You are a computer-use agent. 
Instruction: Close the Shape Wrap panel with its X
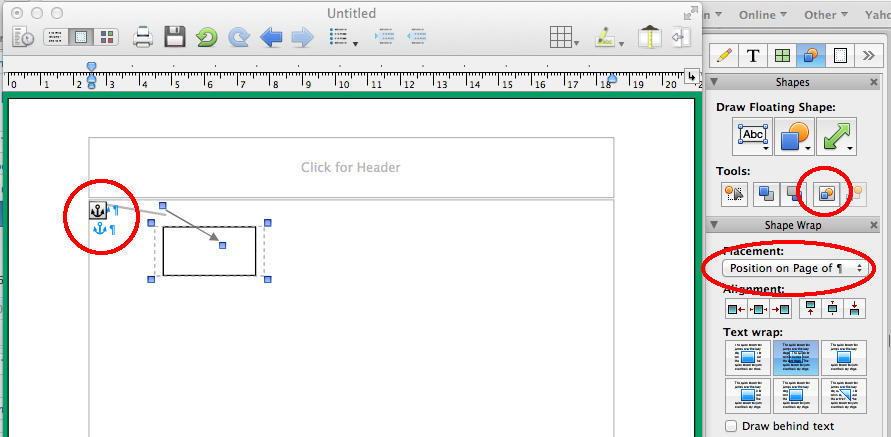pyautogui.click(x=876, y=225)
